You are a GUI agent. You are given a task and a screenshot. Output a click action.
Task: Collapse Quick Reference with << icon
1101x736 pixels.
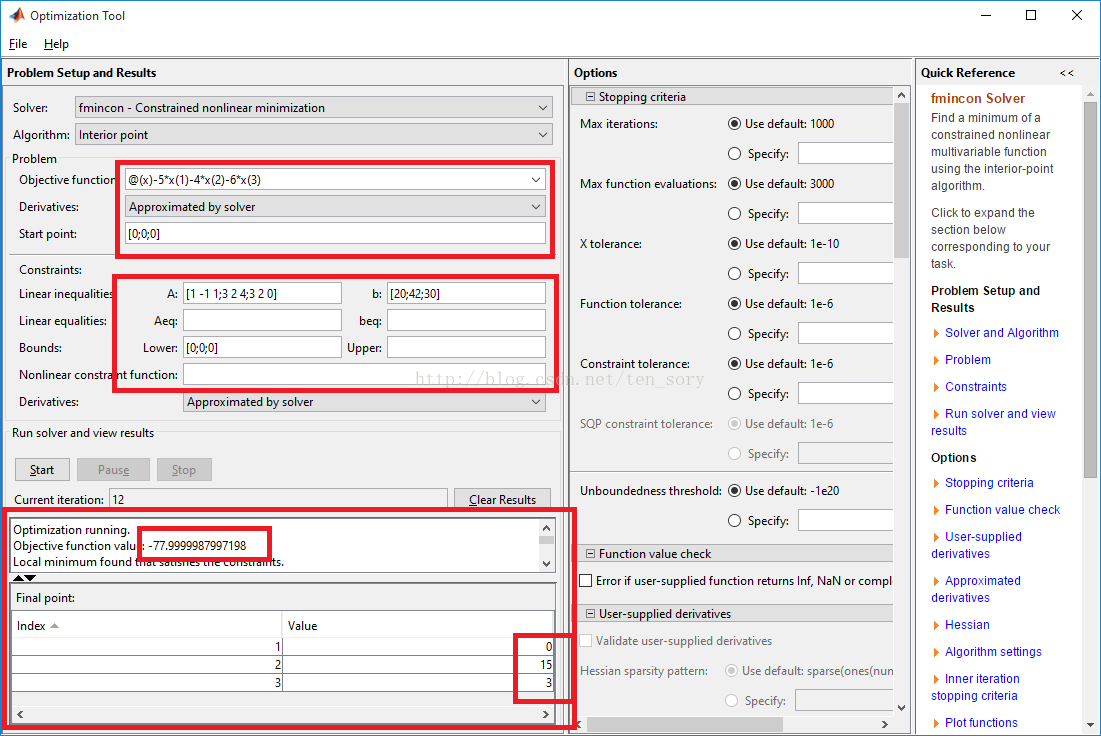1067,73
